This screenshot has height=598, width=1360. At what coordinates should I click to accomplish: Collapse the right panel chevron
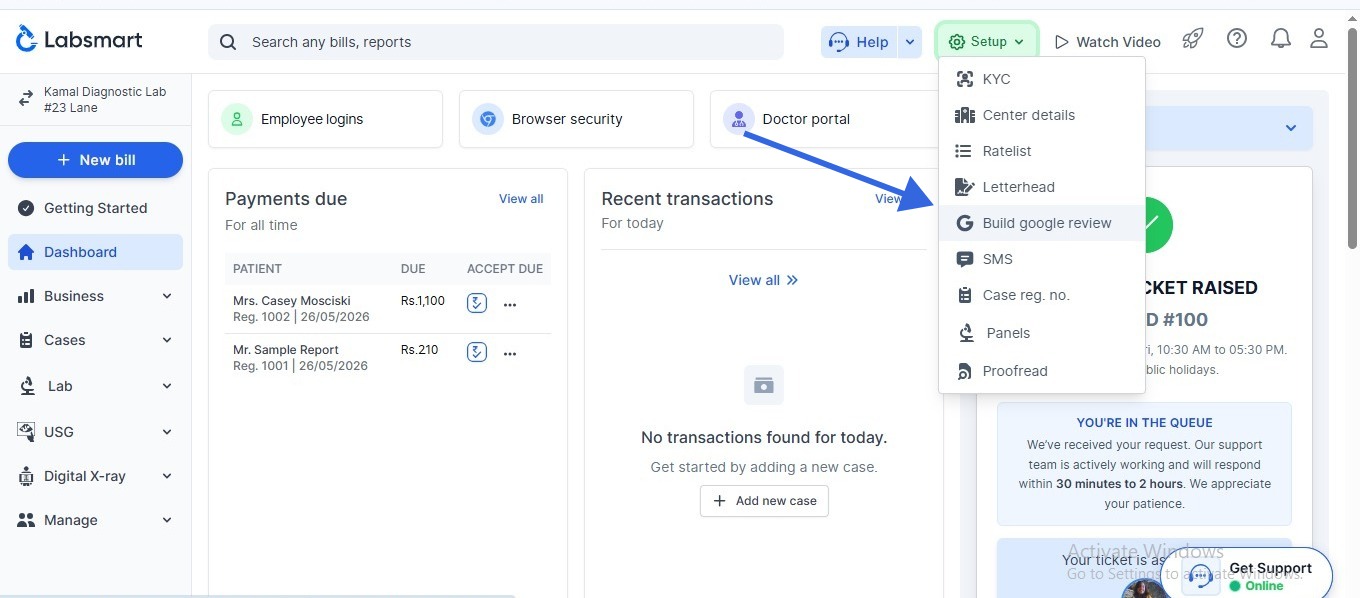[x=1291, y=128]
